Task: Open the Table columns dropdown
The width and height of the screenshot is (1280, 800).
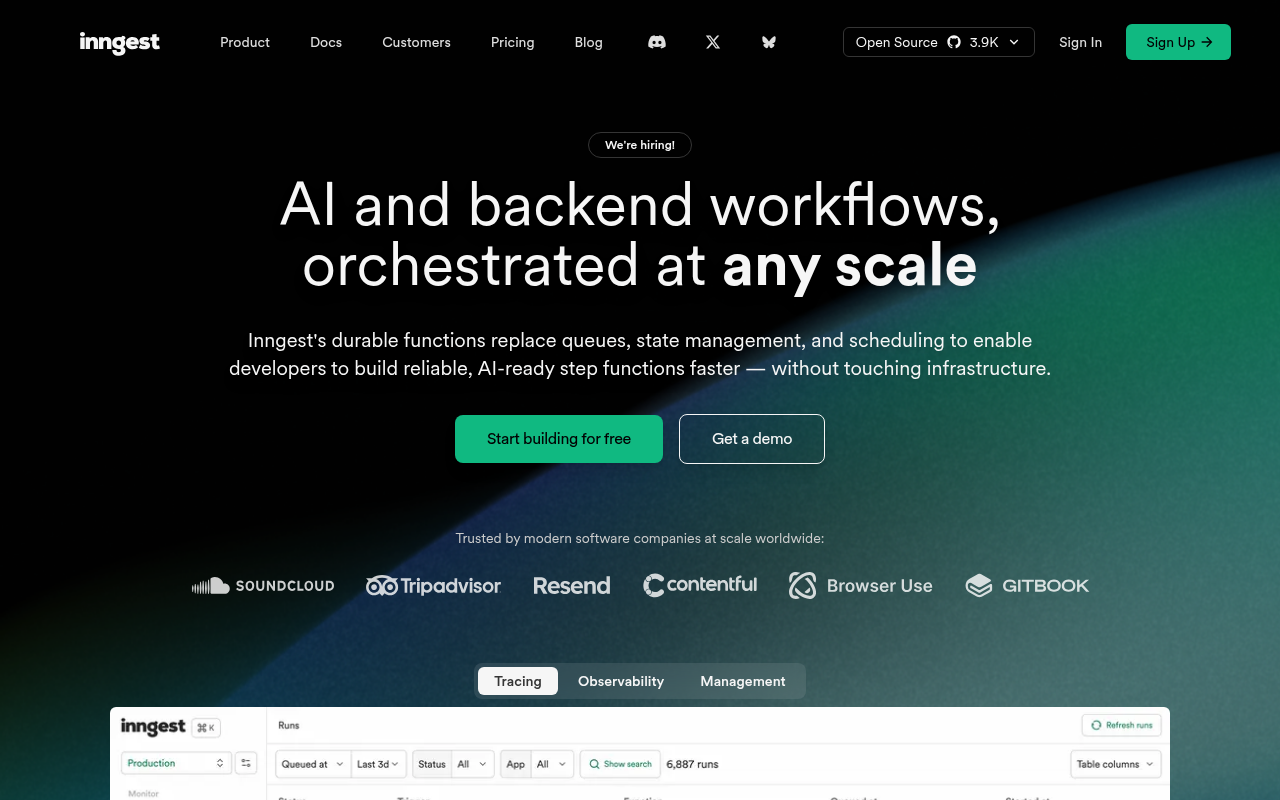Action: pos(1115,763)
